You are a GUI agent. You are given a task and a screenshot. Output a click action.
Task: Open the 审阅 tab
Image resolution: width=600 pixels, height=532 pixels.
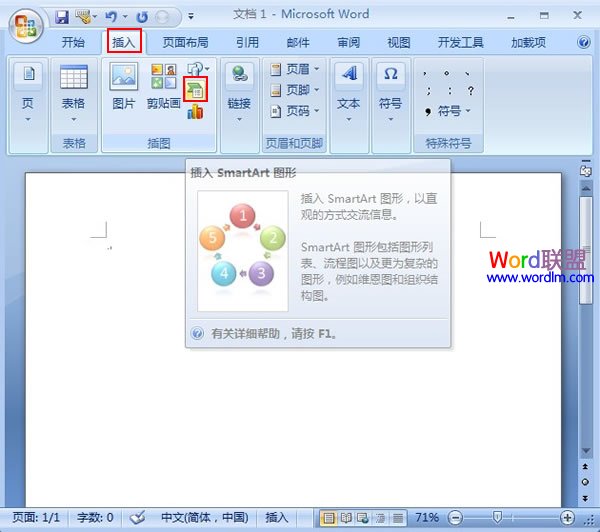(x=348, y=42)
